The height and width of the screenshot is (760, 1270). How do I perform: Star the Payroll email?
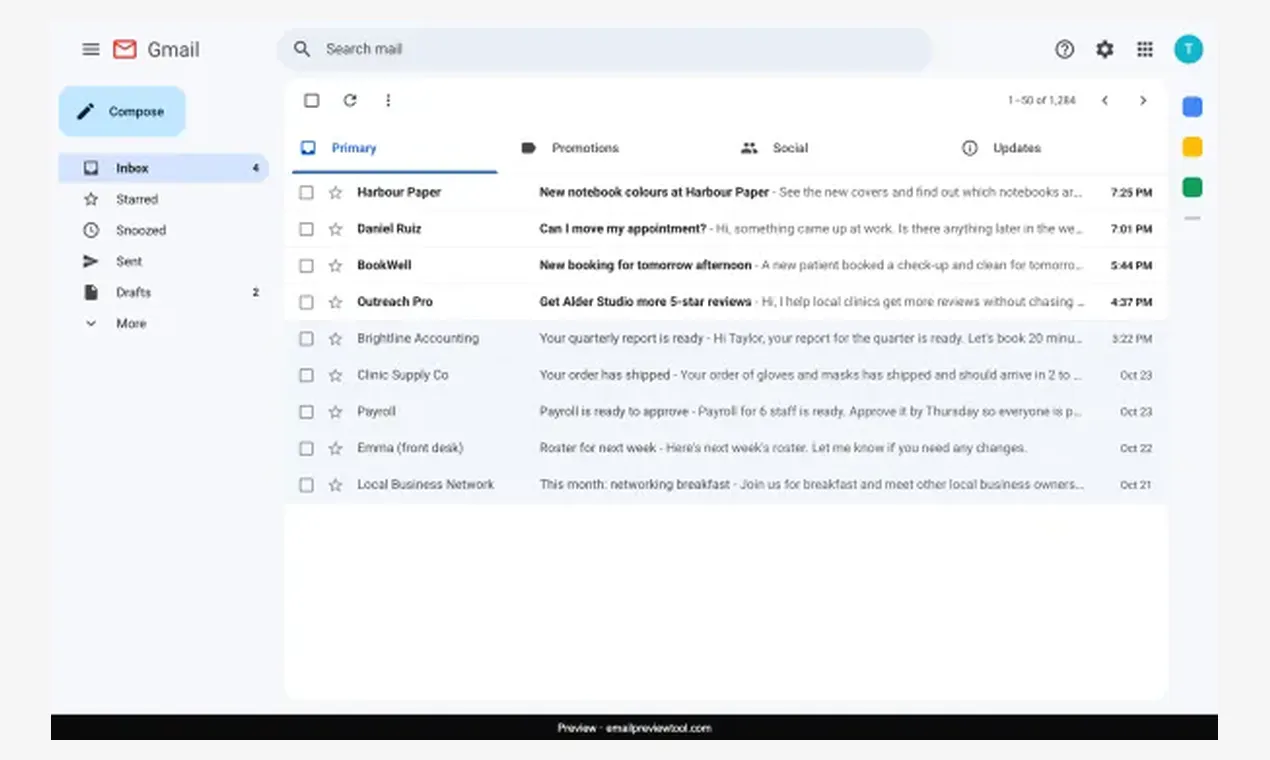tap(335, 412)
